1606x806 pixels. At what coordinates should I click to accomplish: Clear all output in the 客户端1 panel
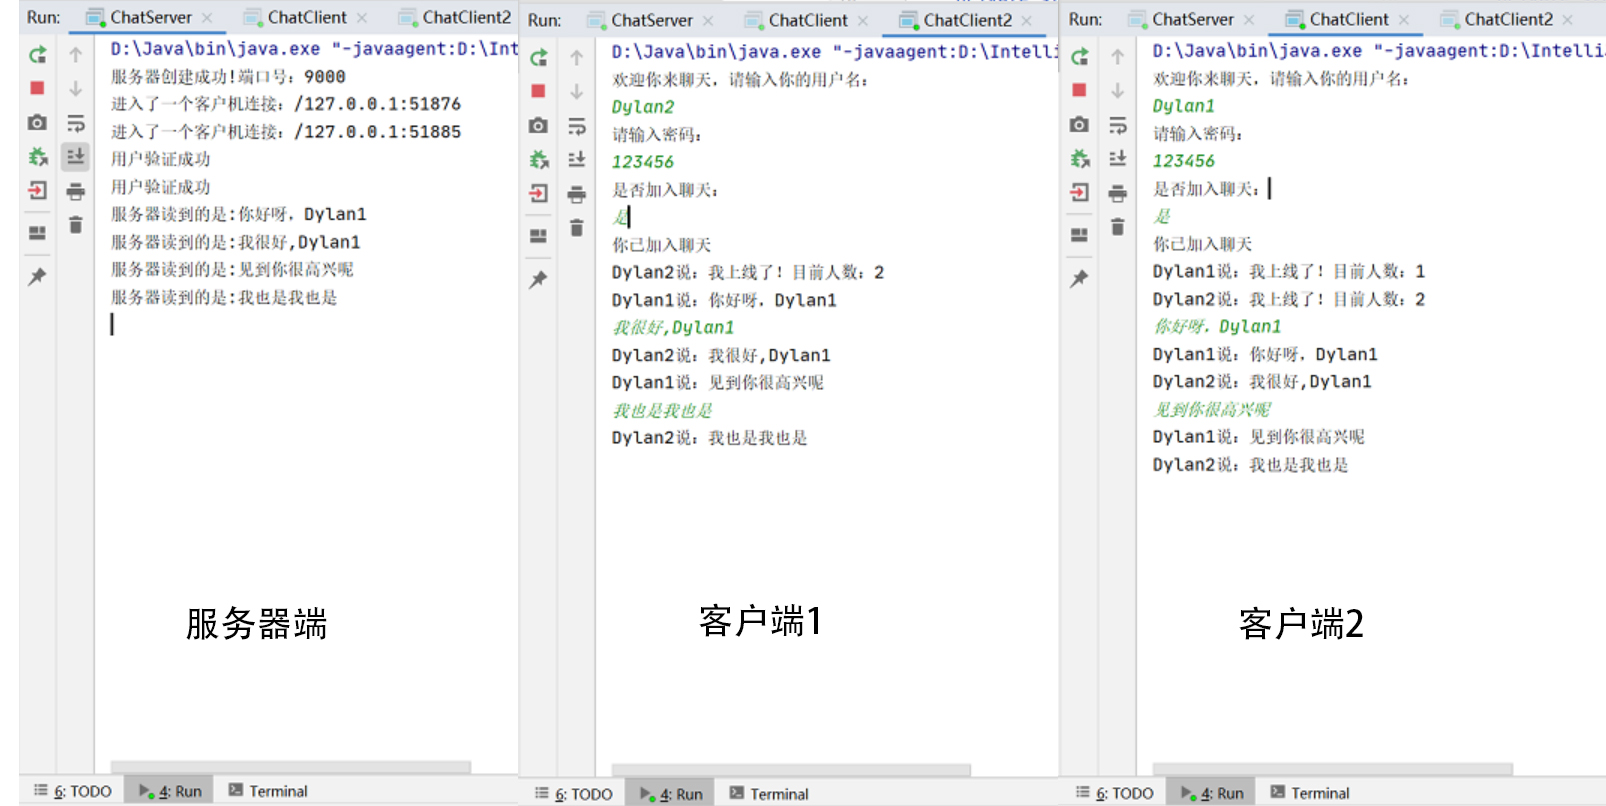pos(576,228)
